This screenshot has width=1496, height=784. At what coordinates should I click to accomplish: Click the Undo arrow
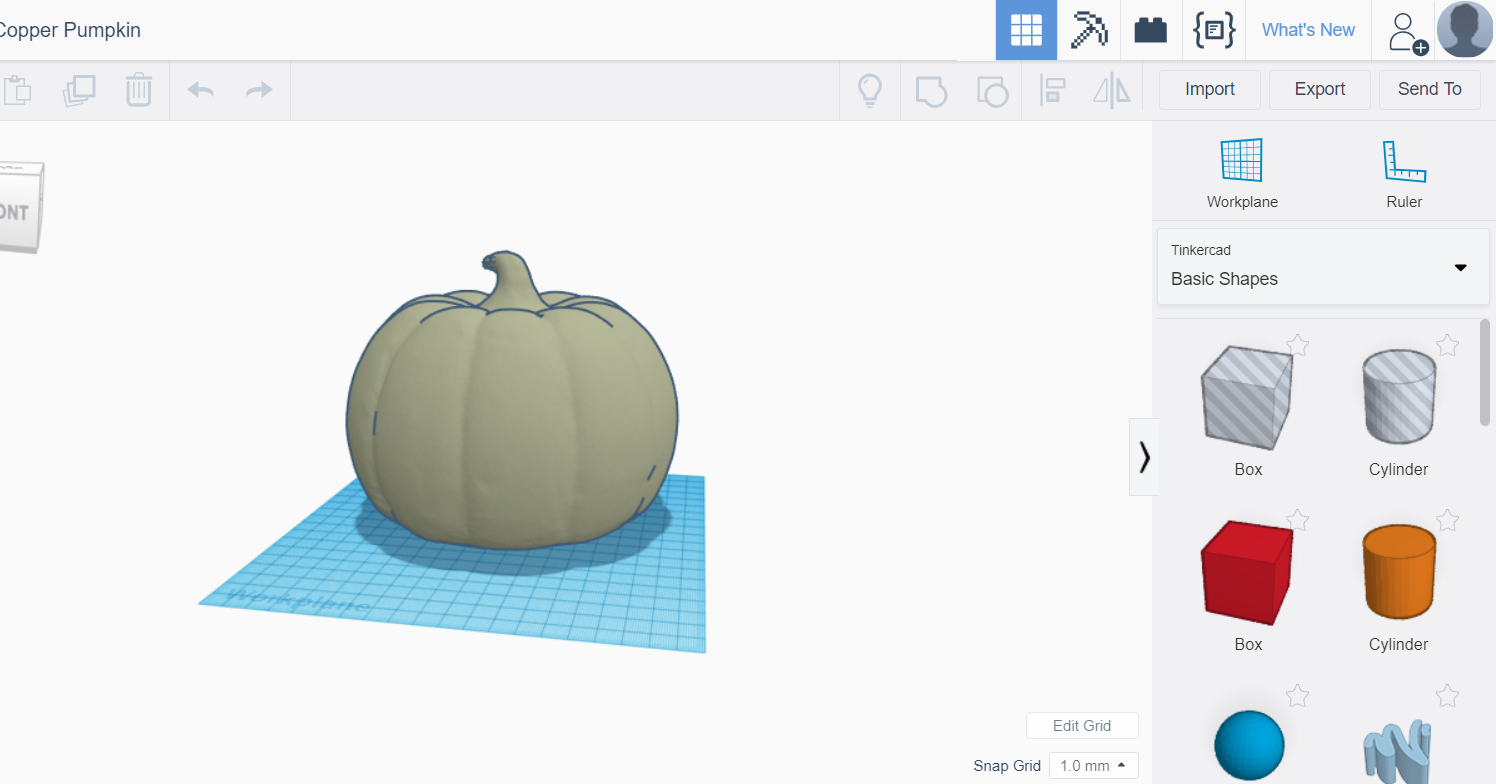click(201, 90)
